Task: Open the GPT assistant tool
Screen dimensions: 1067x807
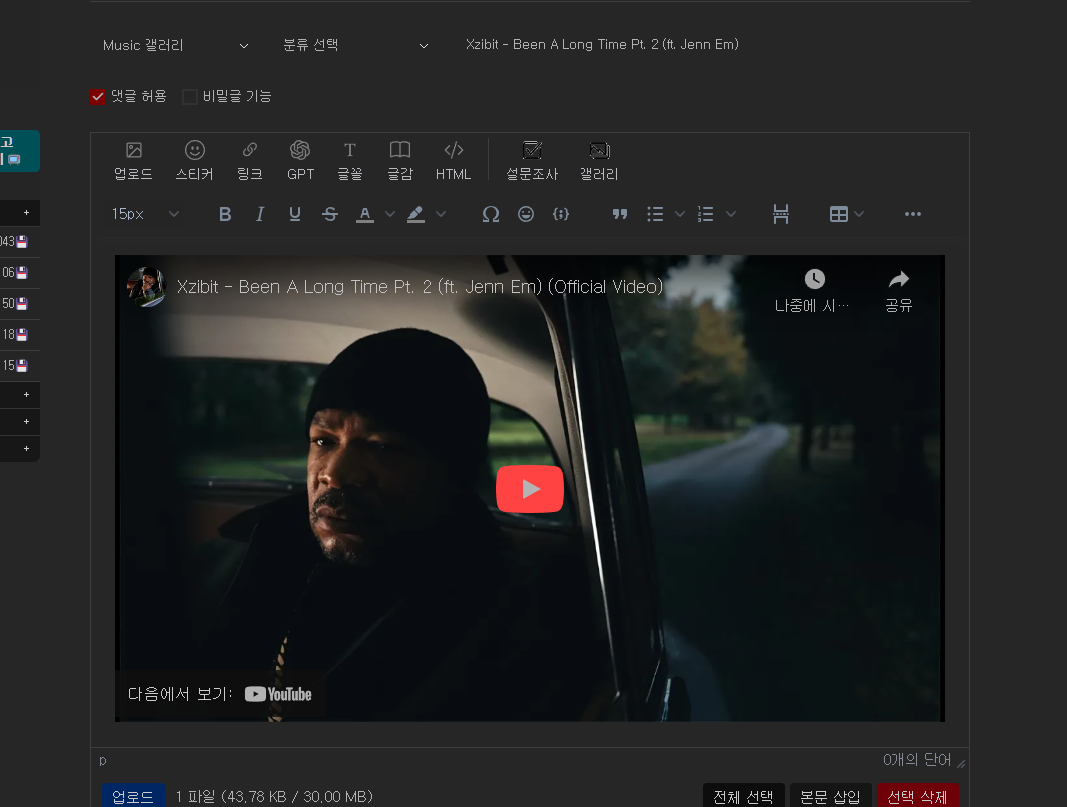Action: 300,161
